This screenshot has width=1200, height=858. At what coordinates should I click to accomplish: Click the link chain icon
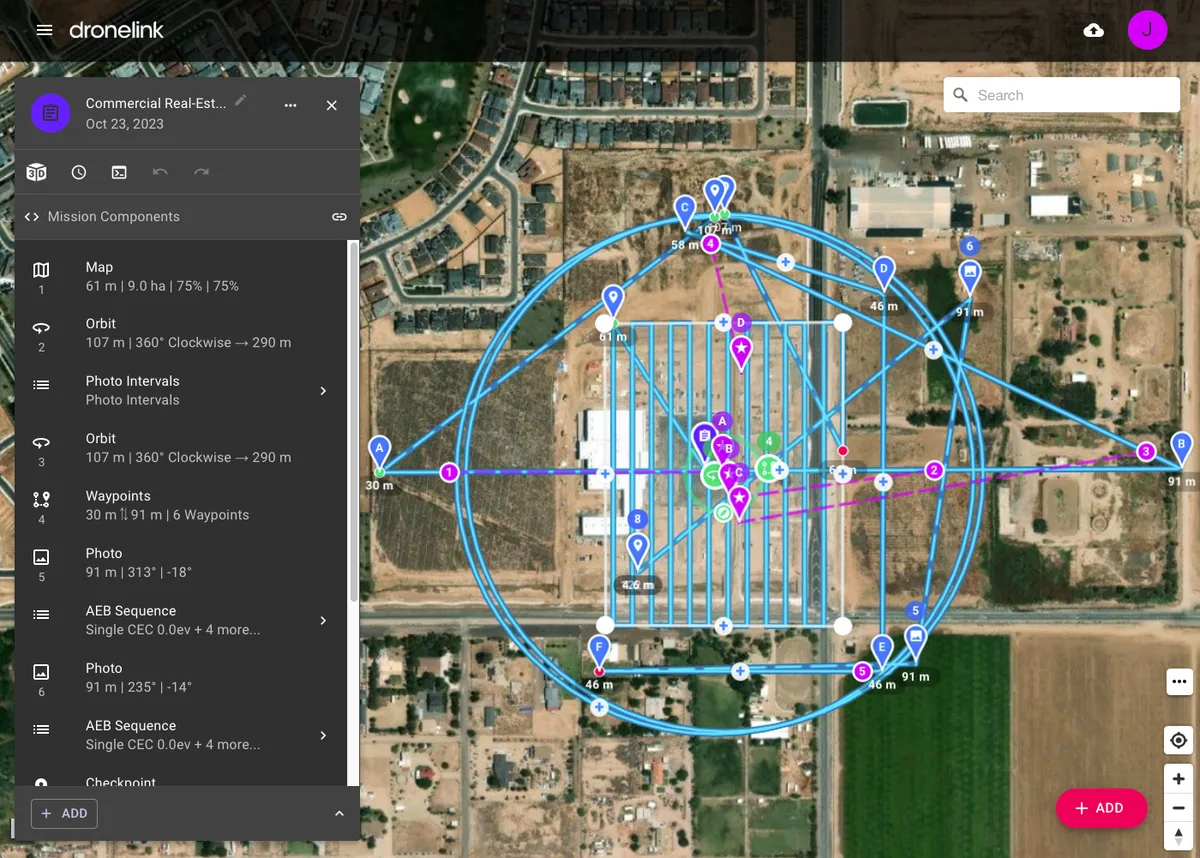click(339, 217)
